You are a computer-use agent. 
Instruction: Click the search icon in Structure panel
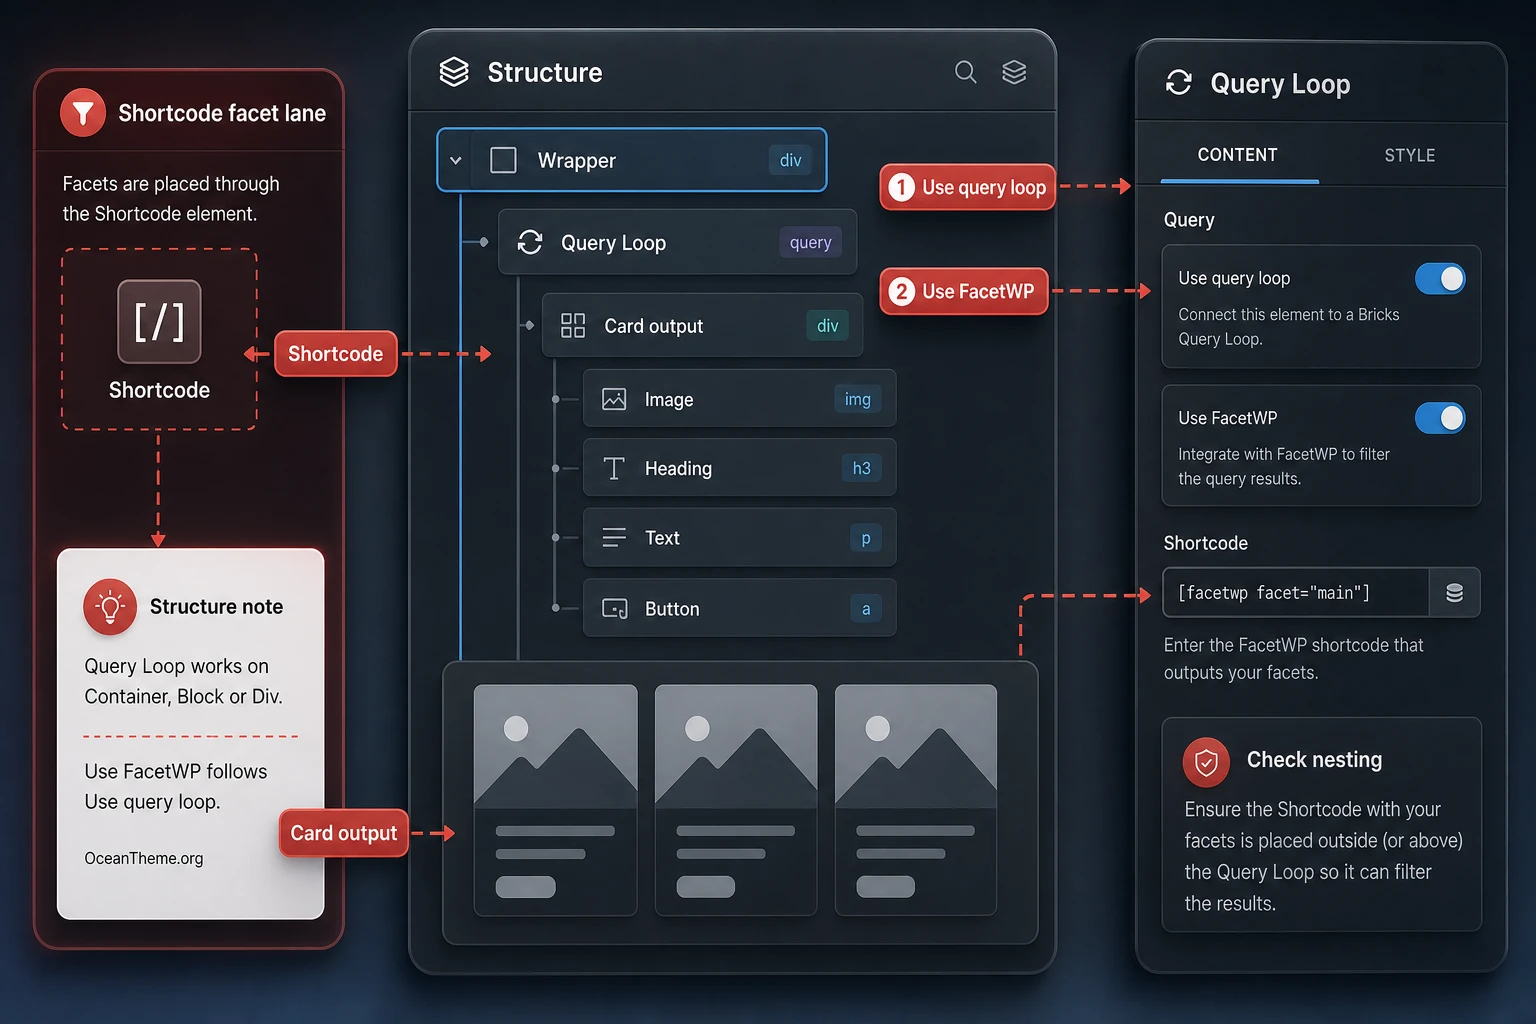965,72
